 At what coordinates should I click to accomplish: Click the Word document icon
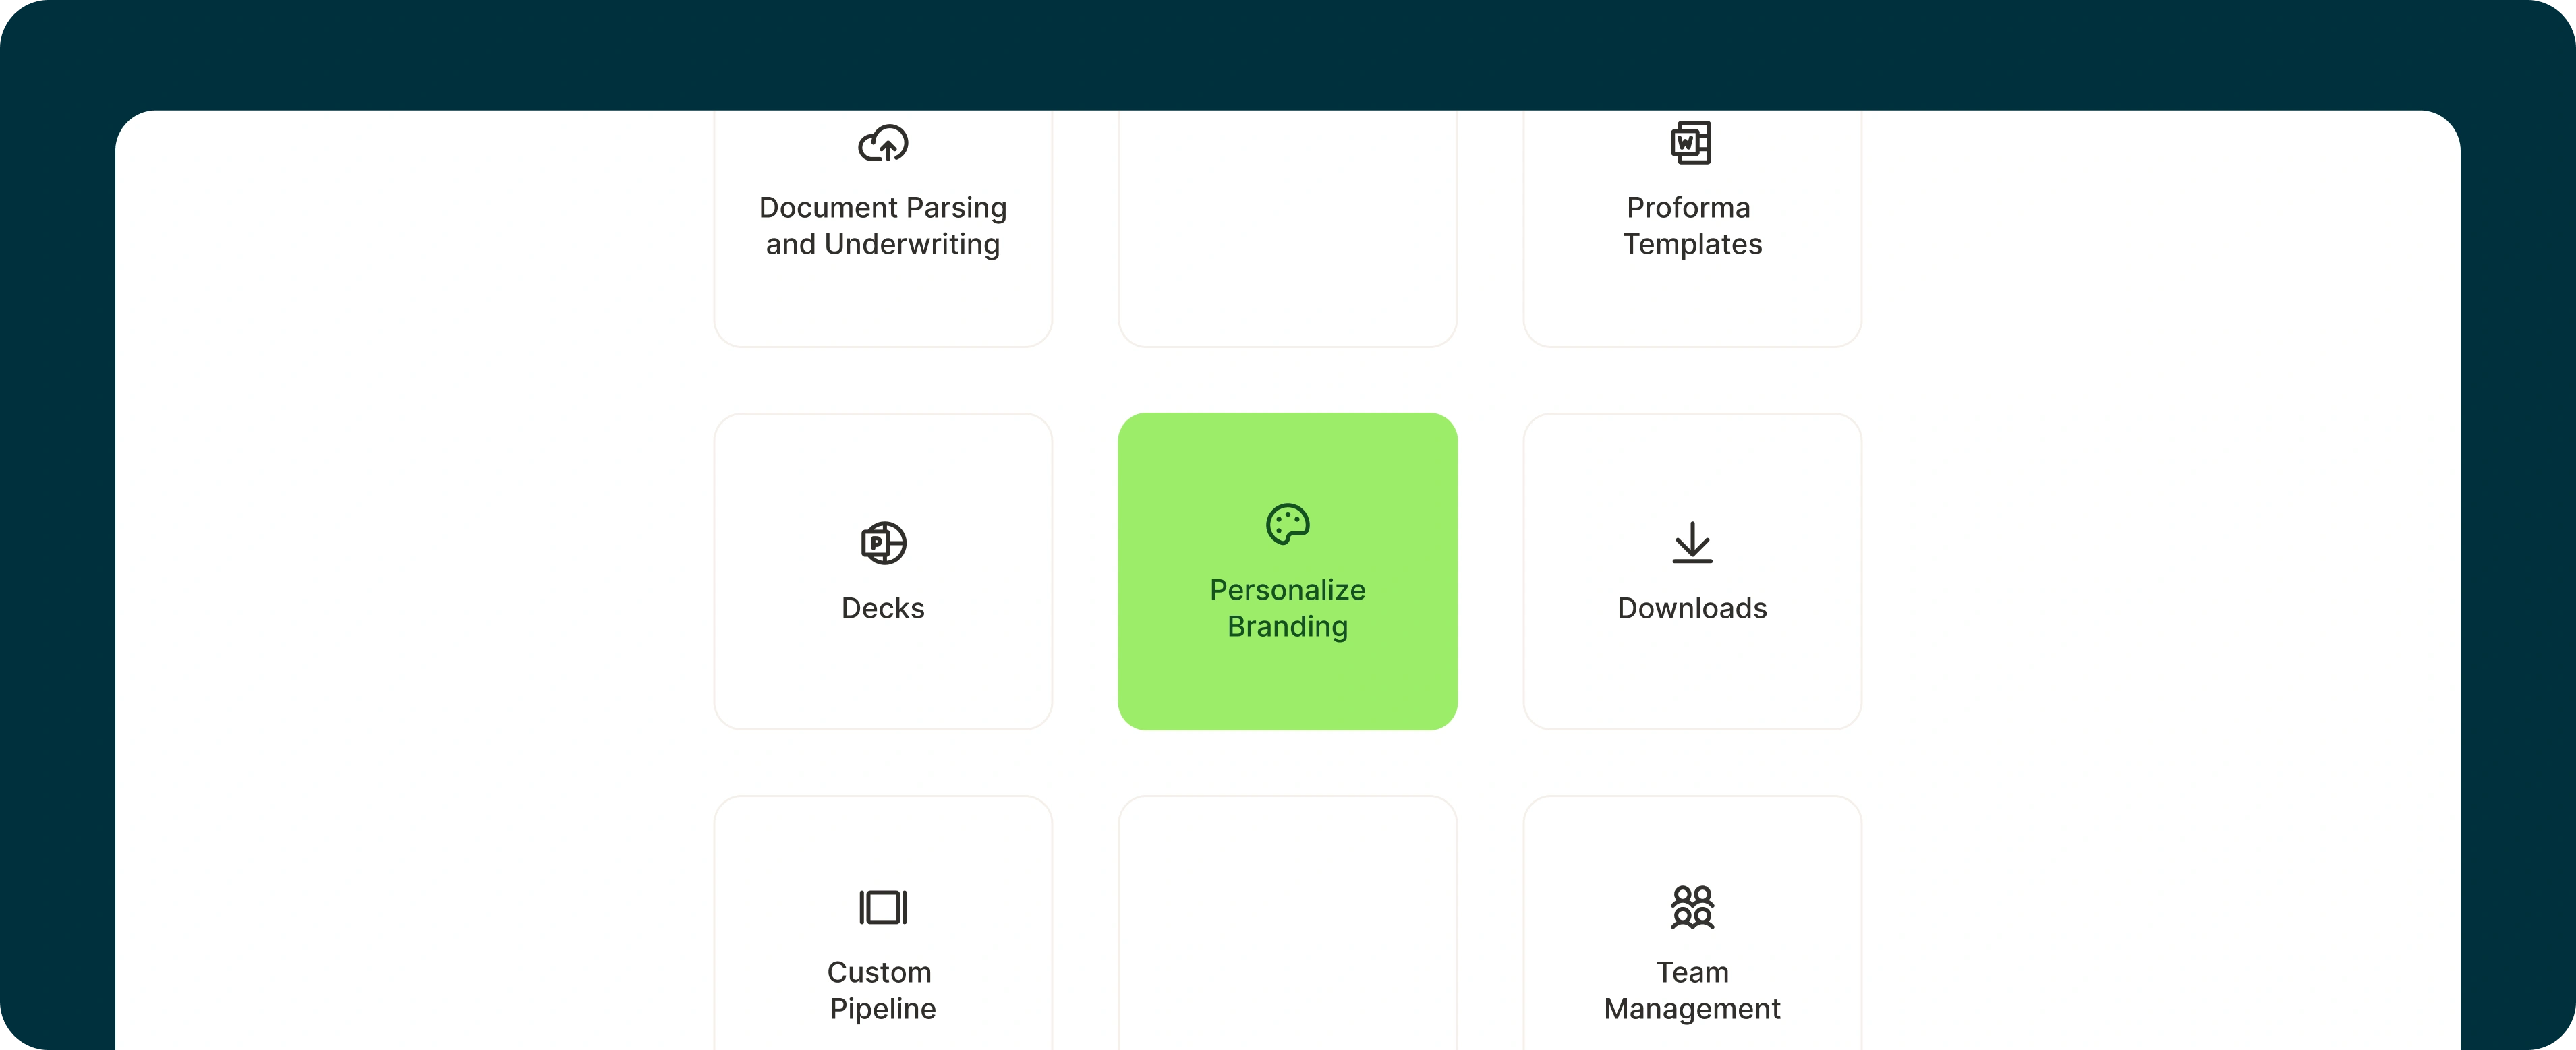(1691, 143)
